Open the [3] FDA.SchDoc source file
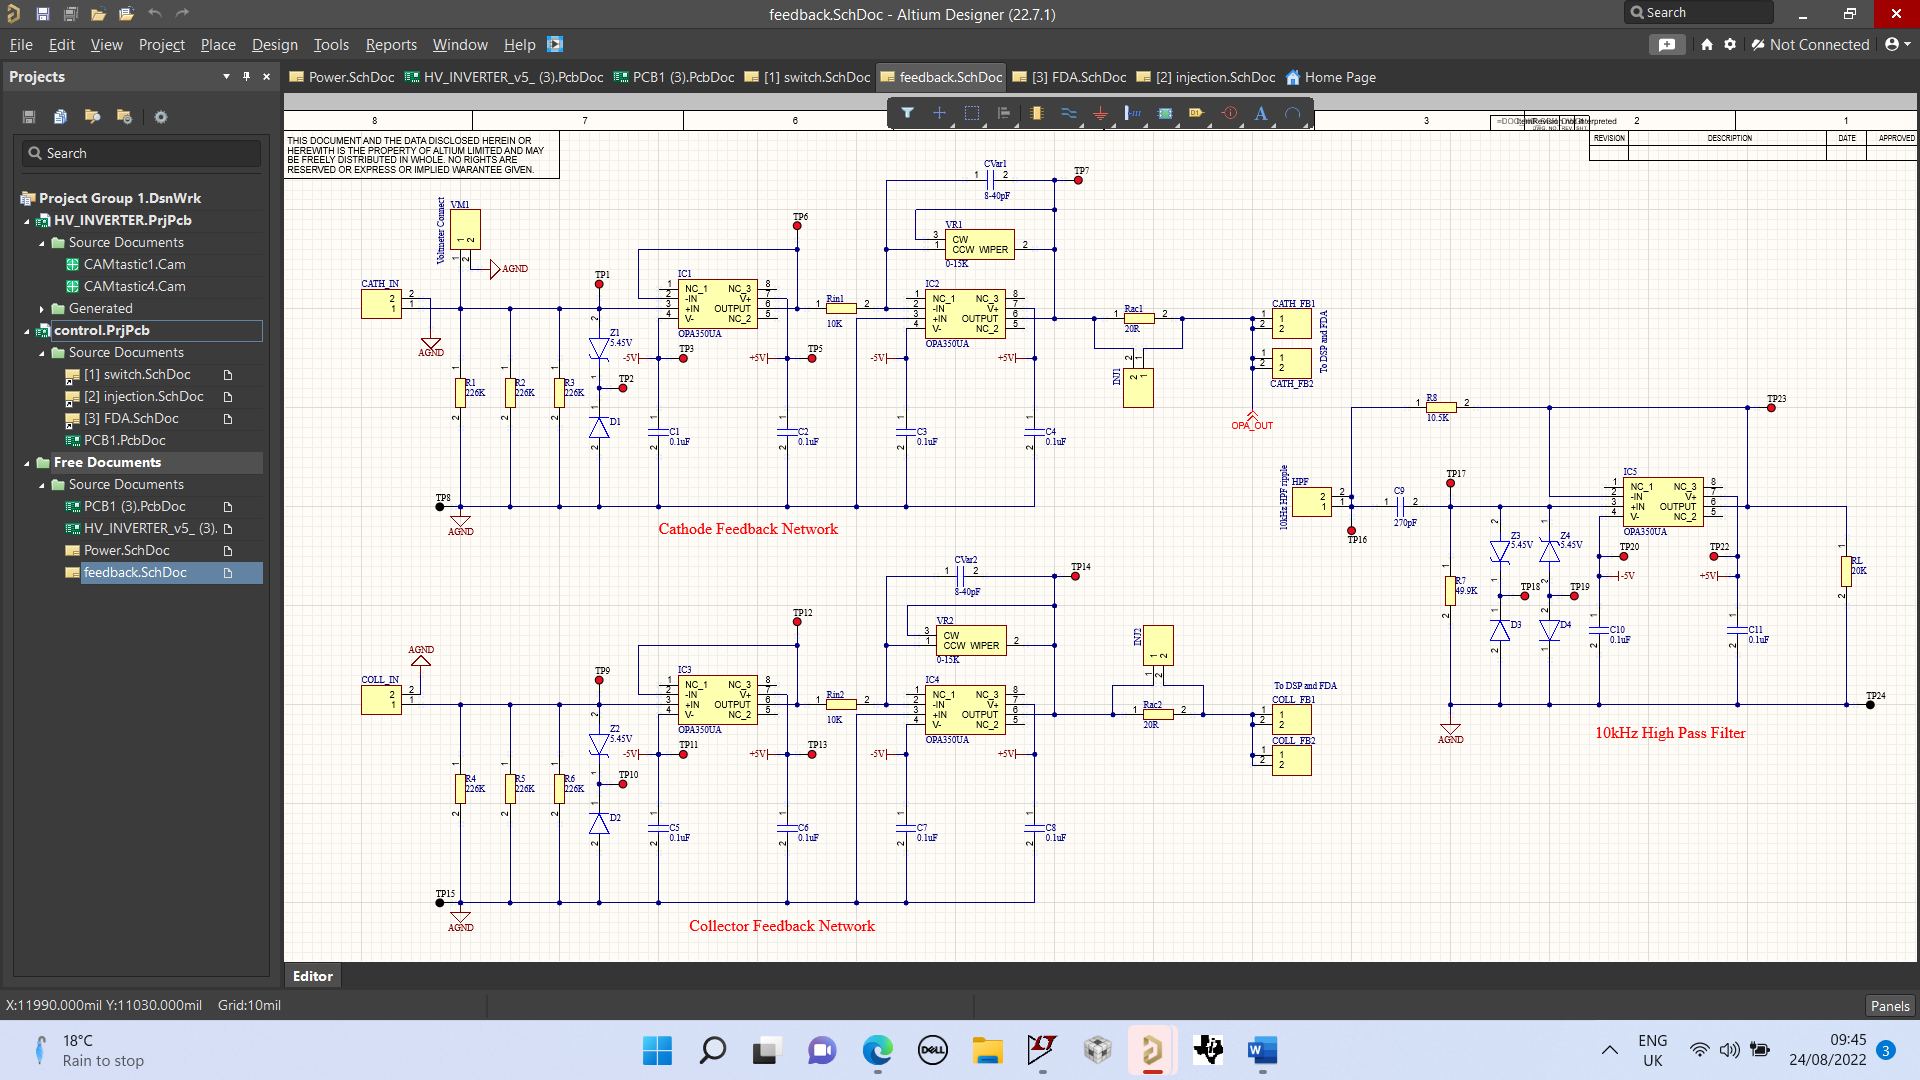This screenshot has width=1920, height=1080. (x=129, y=418)
